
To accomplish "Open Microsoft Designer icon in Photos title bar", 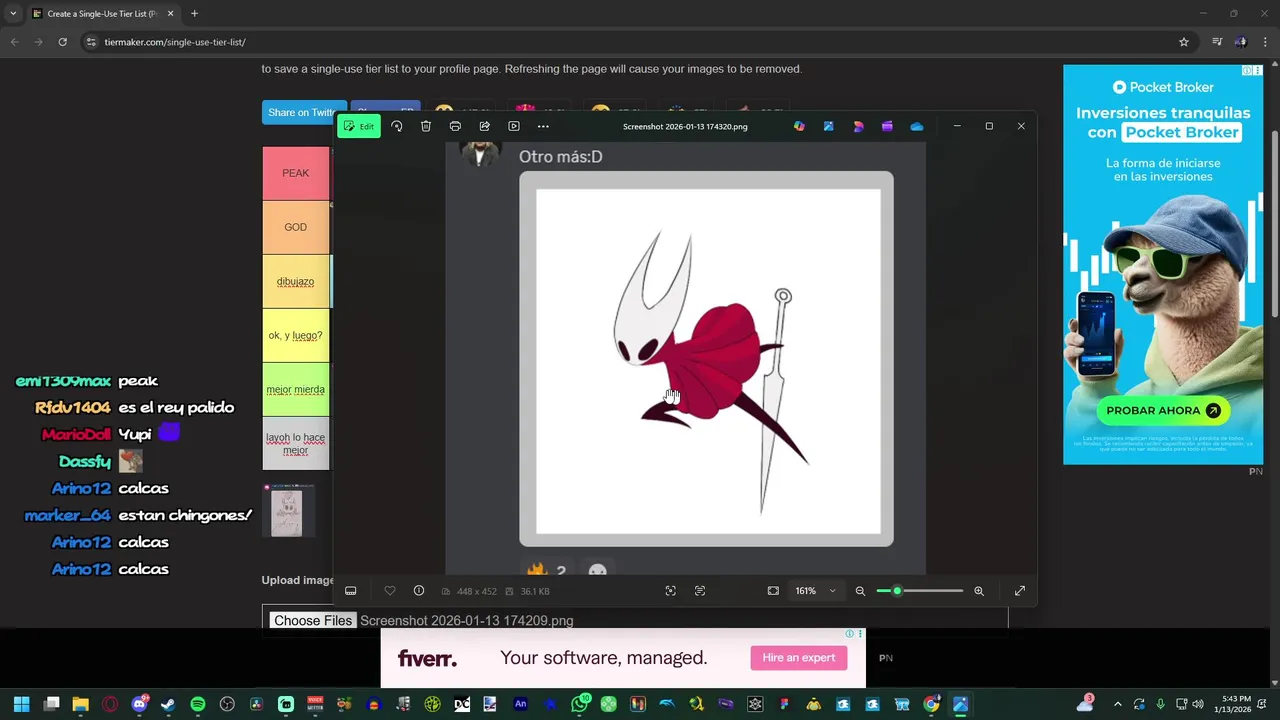I will click(858, 126).
